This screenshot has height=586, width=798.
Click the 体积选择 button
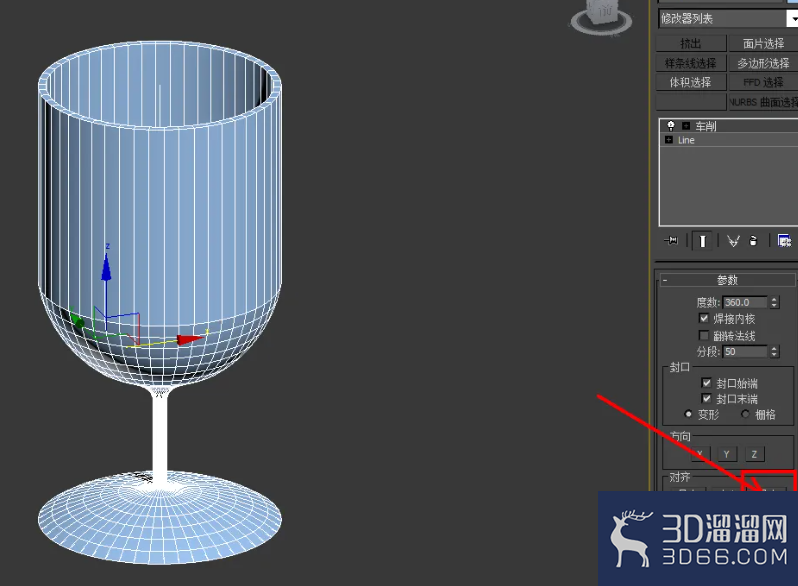(x=691, y=82)
